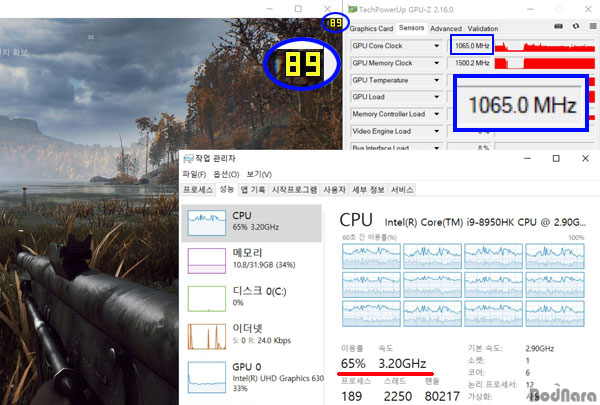
Task: Click the GPU Memory Clock red history graph
Action: click(x=545, y=63)
